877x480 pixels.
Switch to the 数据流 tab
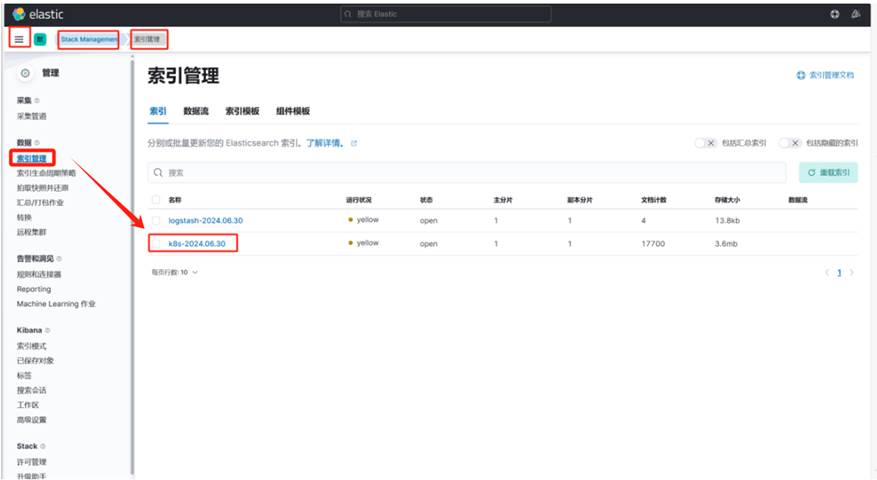(x=196, y=111)
